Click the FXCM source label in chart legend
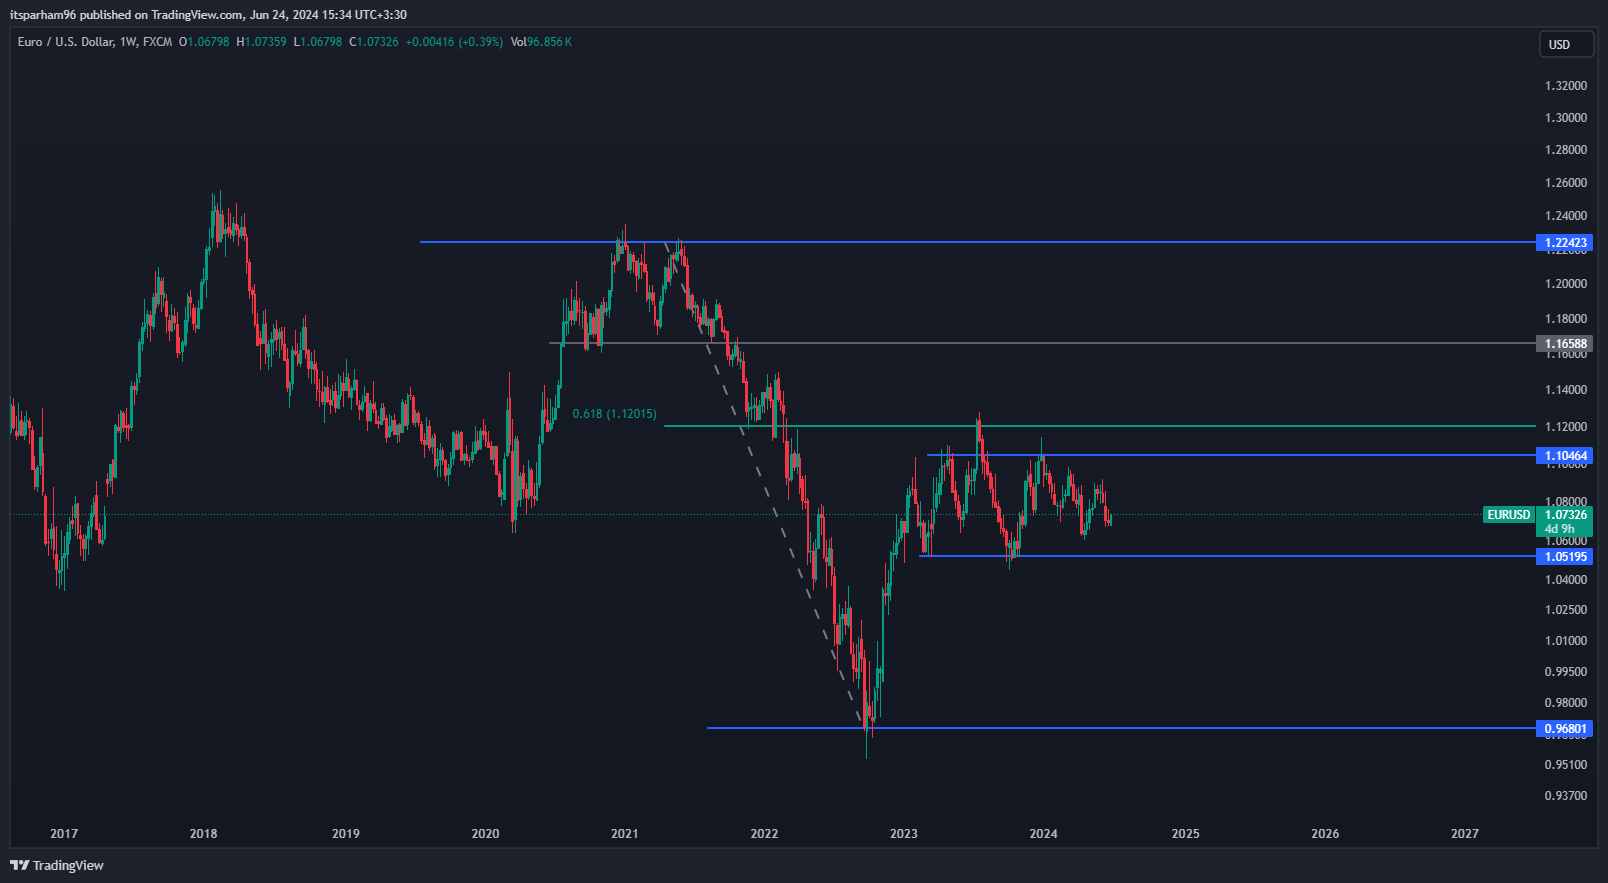 click(x=157, y=42)
